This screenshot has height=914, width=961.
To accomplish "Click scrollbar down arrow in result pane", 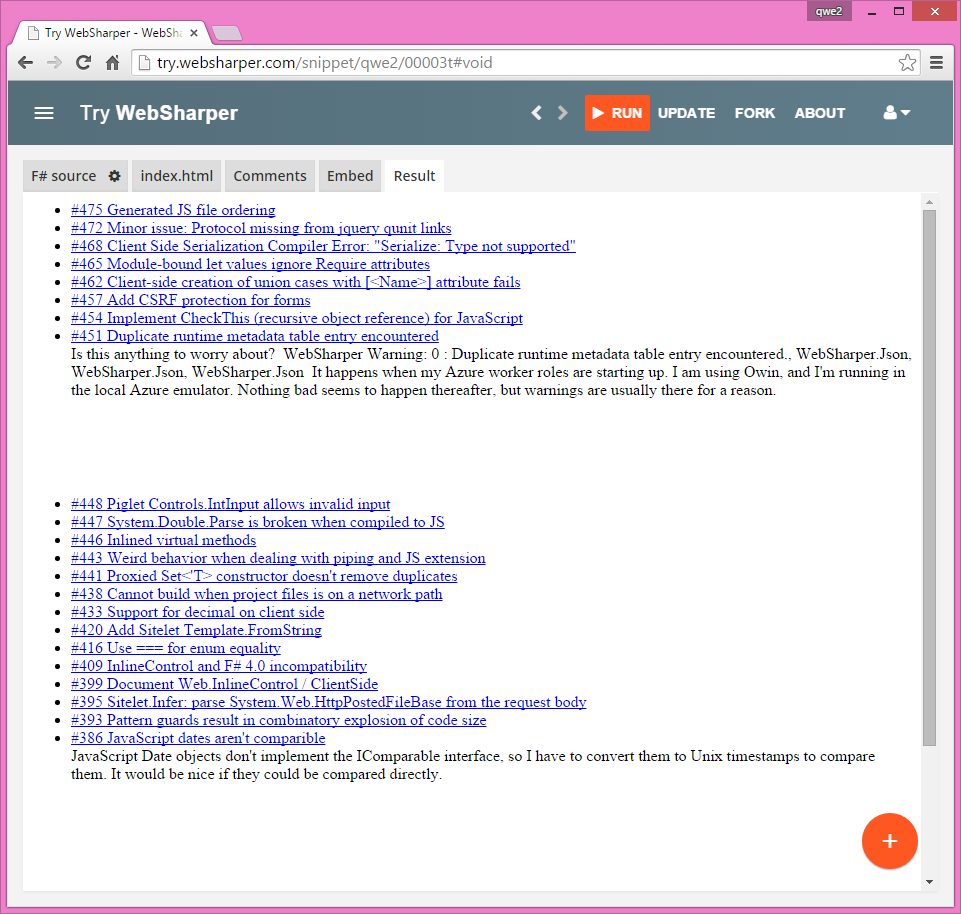I will [x=929, y=882].
